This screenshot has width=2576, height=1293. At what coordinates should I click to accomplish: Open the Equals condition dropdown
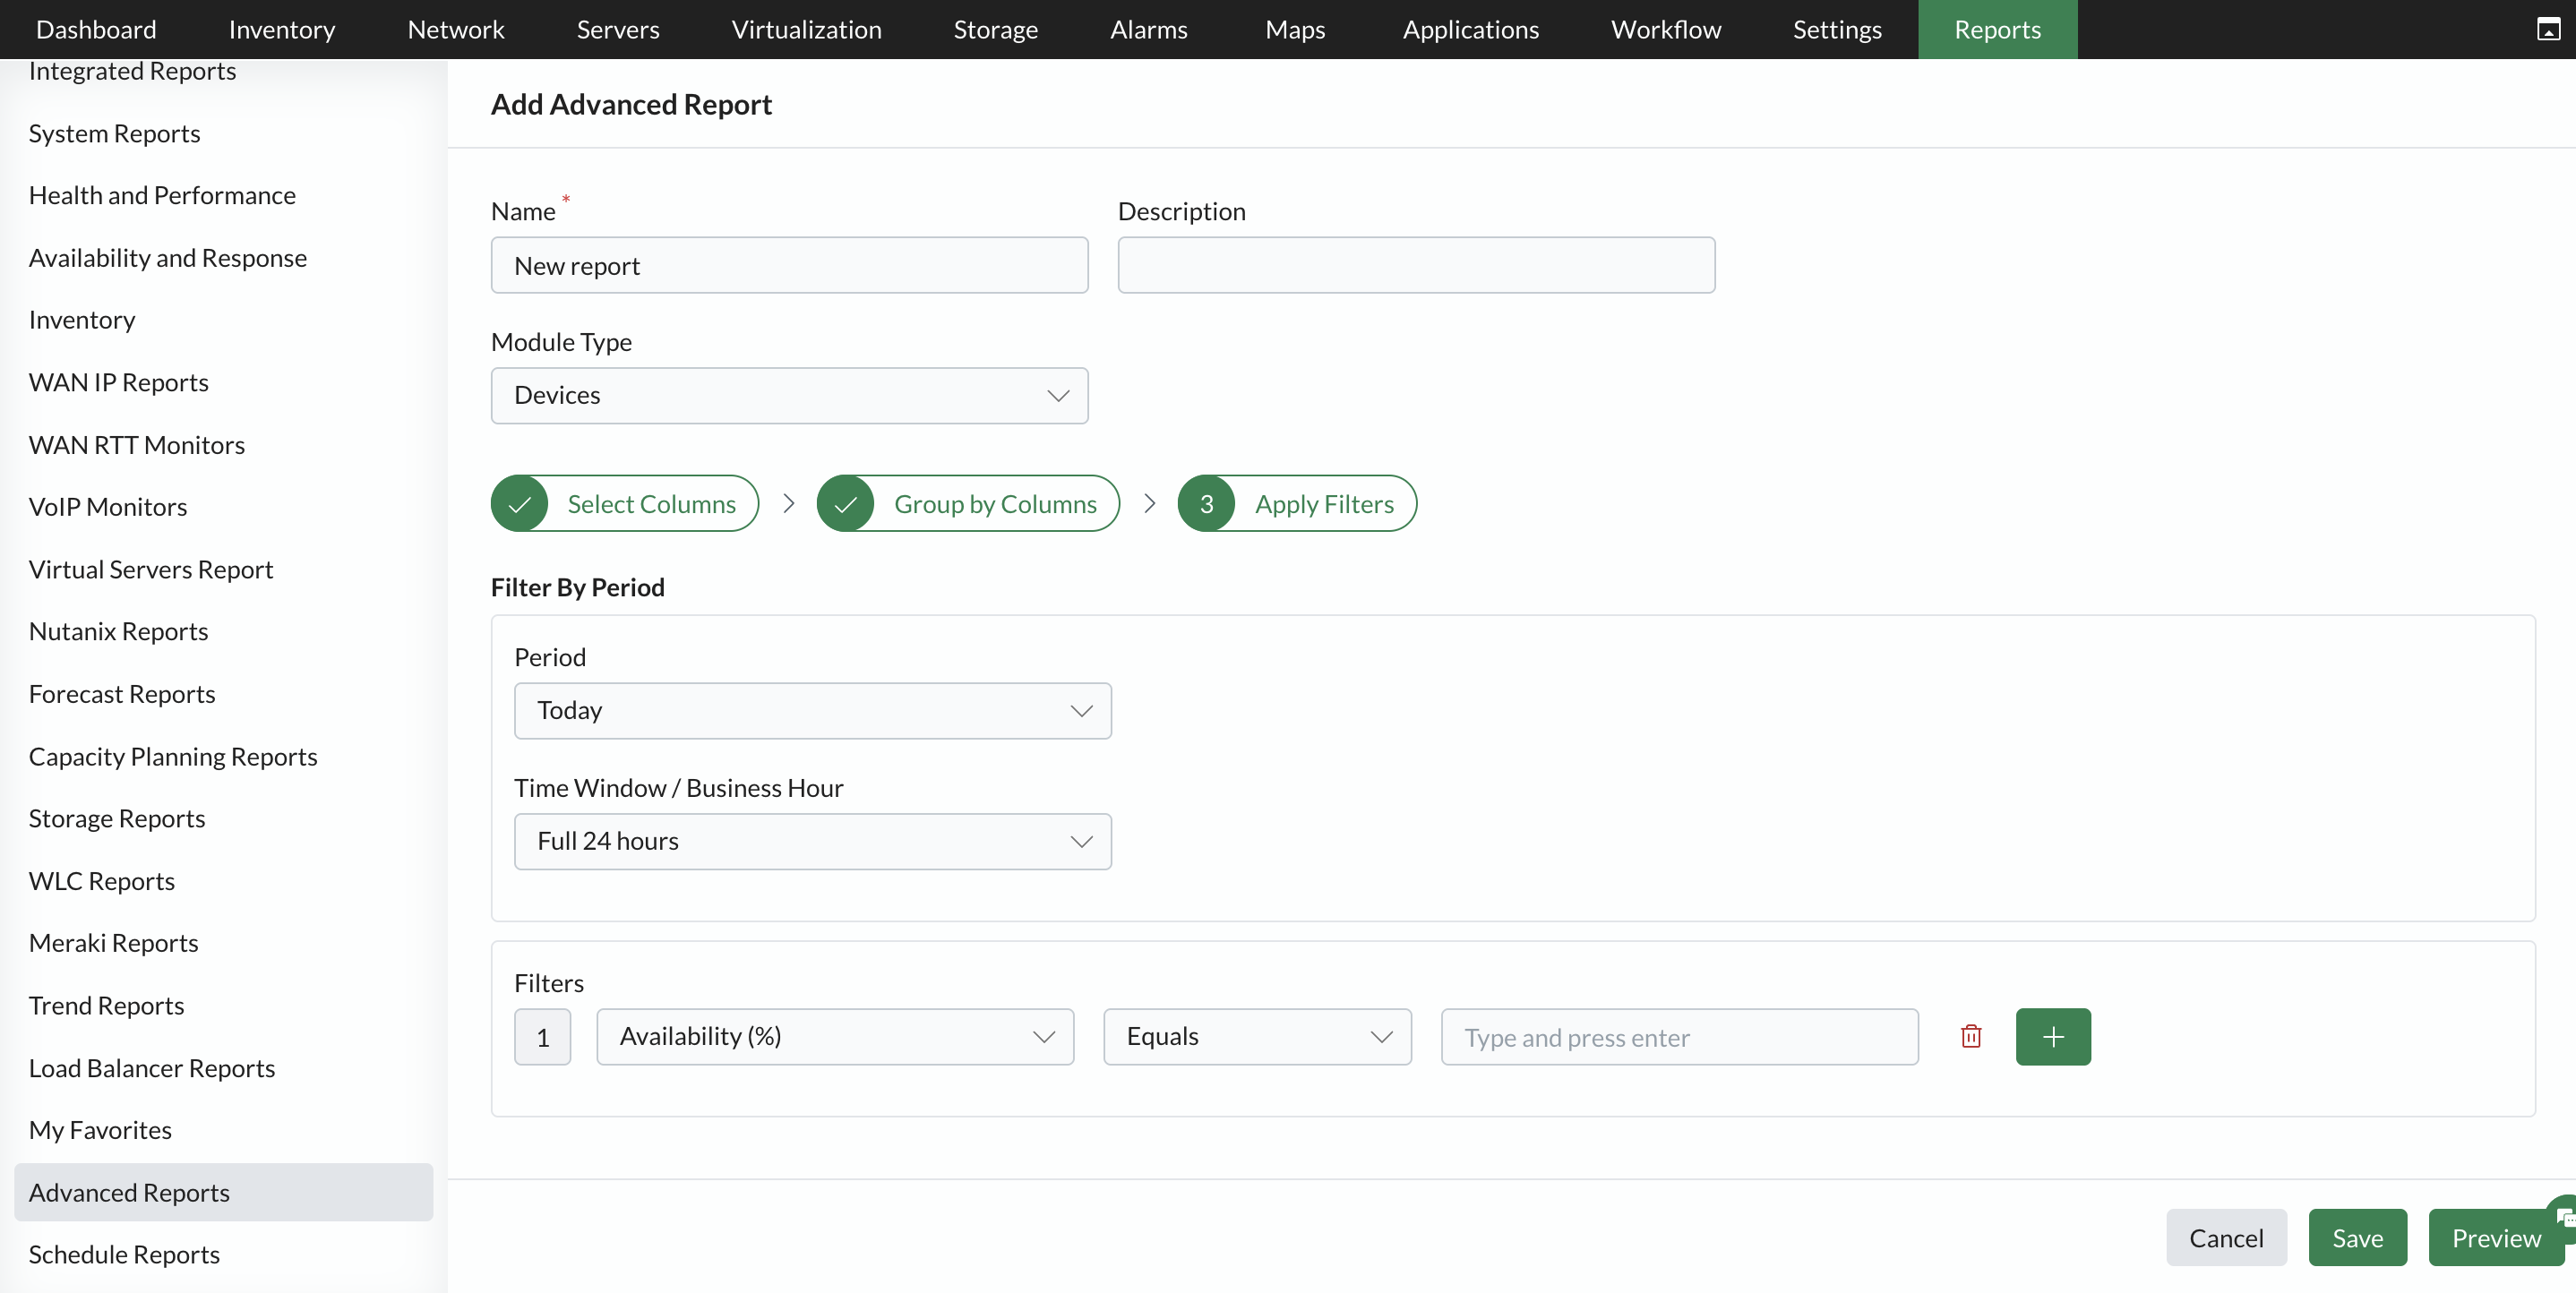tap(1257, 1036)
